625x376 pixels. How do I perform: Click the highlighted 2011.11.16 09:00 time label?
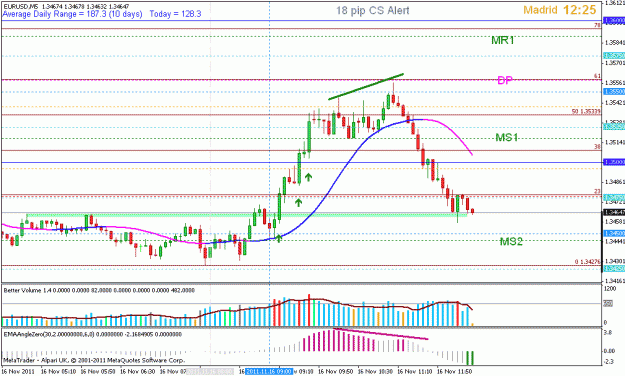[269, 372]
